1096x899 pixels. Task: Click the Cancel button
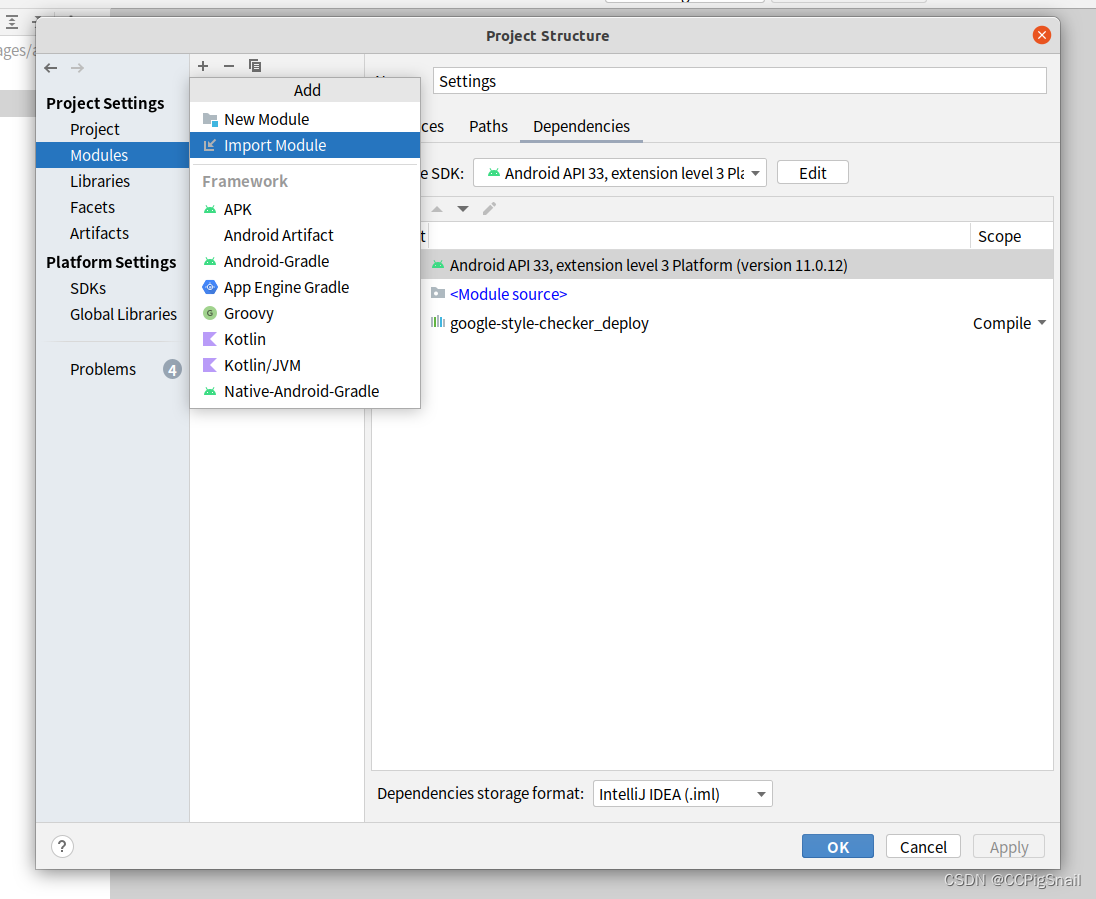[923, 847]
